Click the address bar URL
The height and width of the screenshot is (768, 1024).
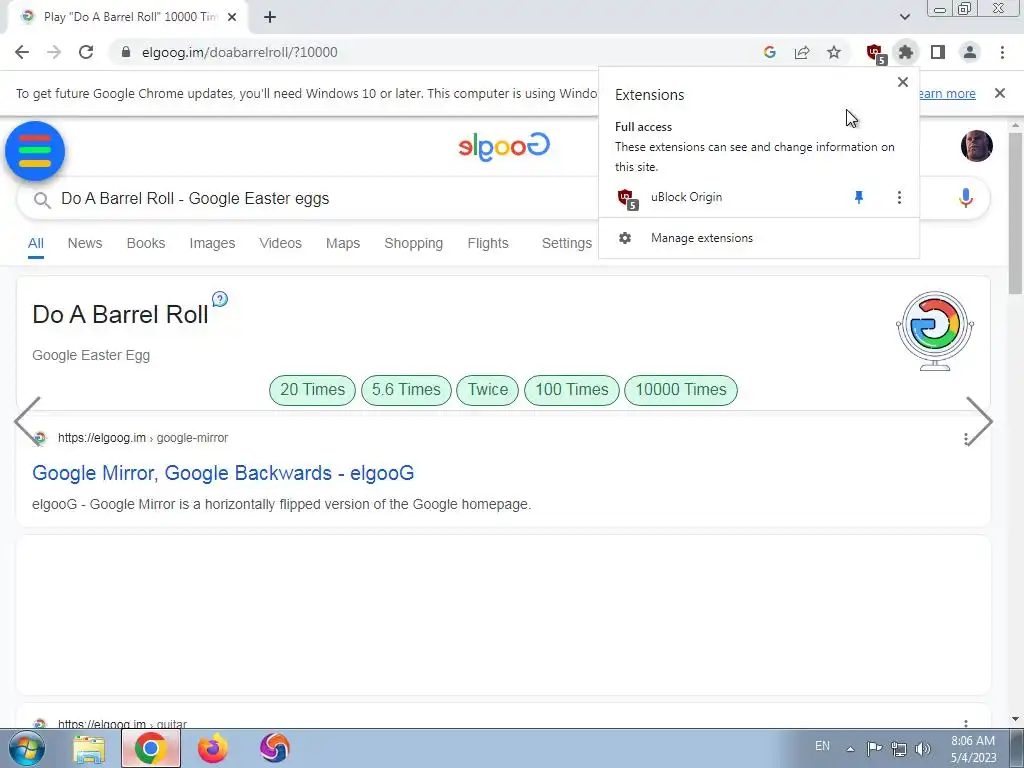click(240, 52)
